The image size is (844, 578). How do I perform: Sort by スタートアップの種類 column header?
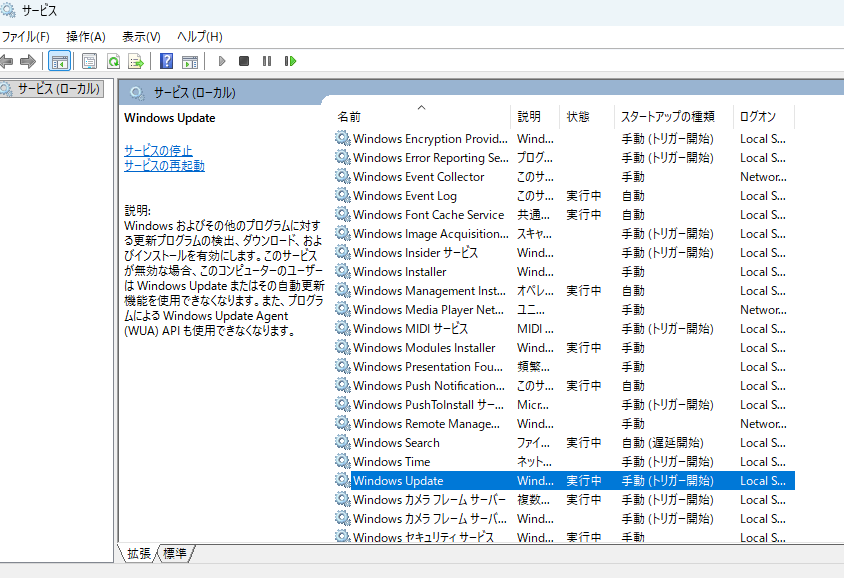(673, 116)
